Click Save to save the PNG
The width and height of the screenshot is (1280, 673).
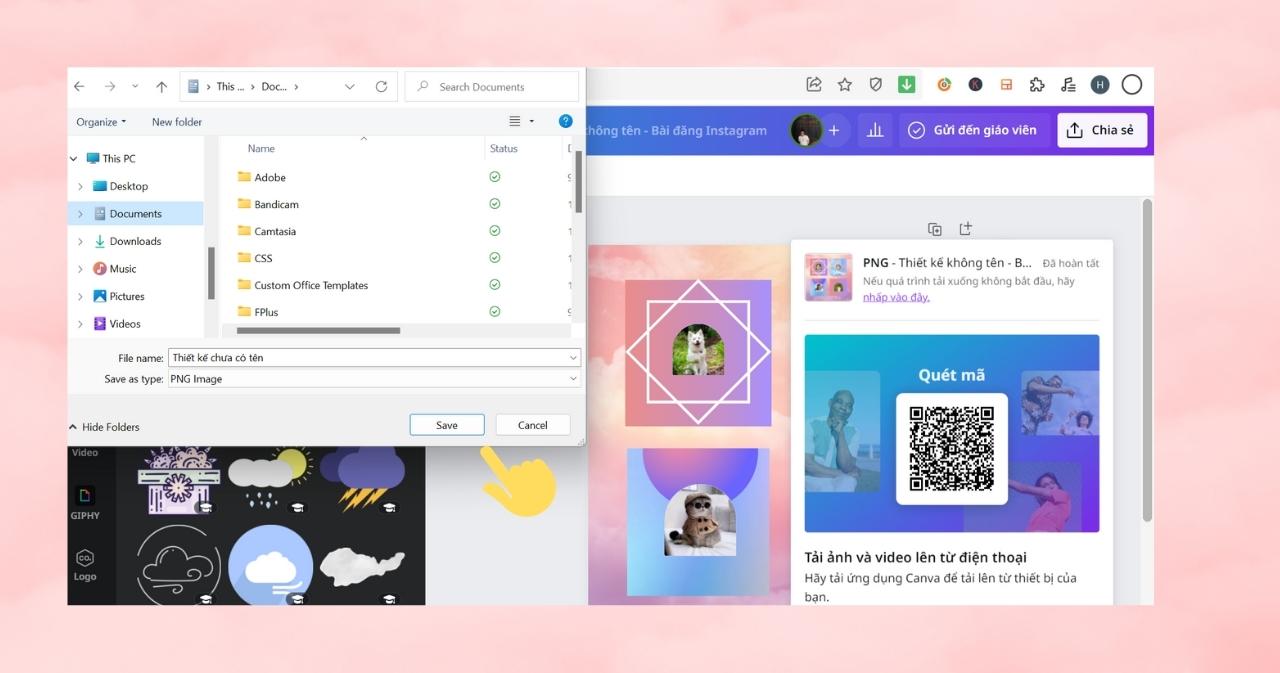tap(447, 425)
